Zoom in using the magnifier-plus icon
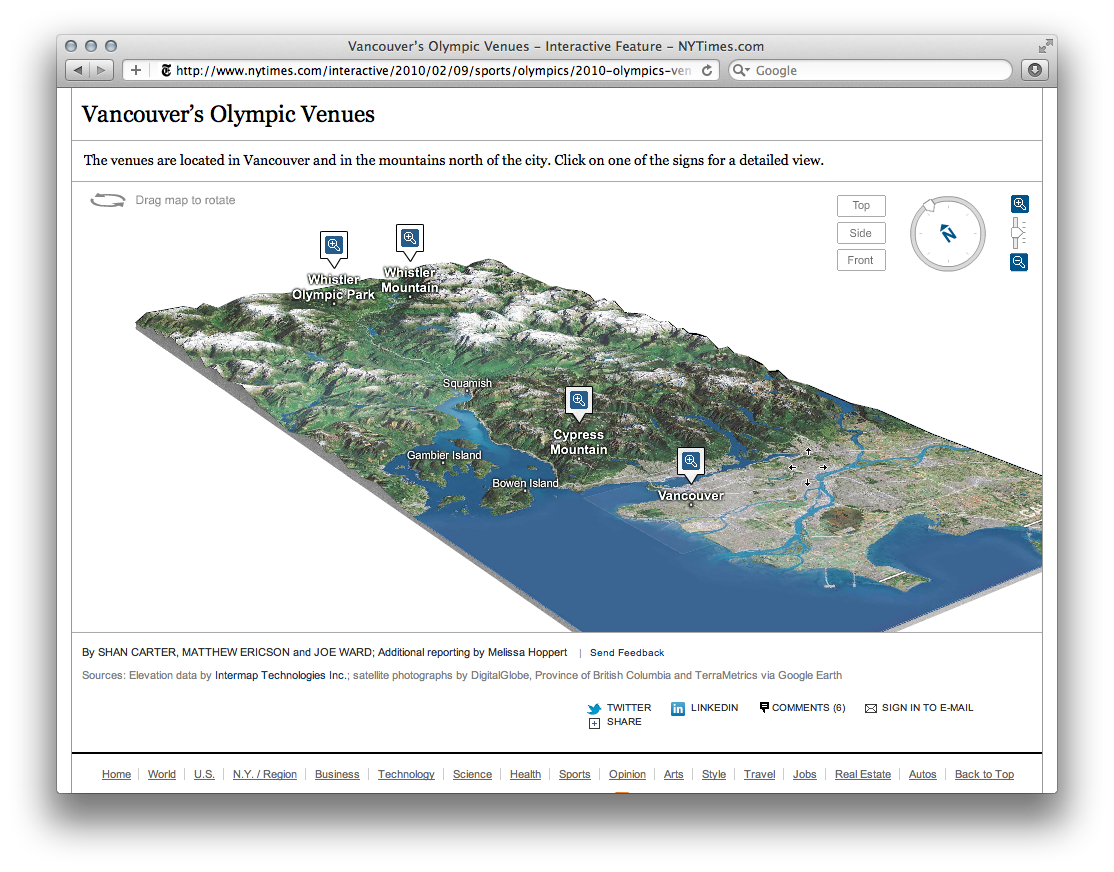1114x872 pixels. click(1019, 203)
